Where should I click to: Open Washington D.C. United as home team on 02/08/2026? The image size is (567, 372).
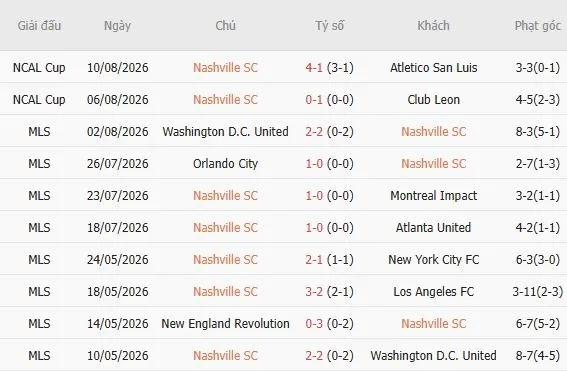pos(225,132)
